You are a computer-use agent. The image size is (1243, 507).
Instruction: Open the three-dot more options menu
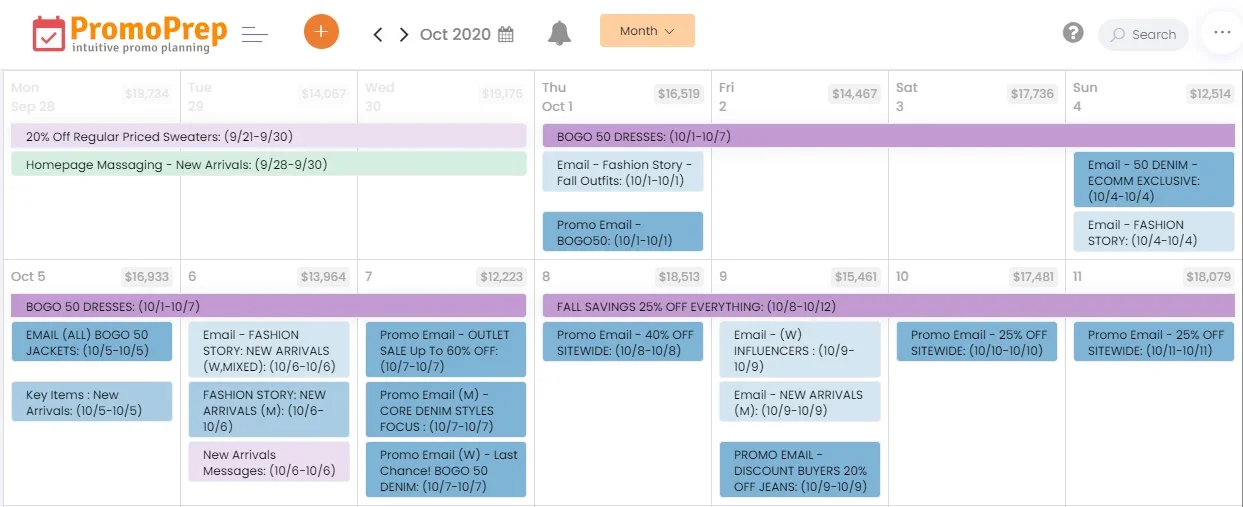(1222, 33)
